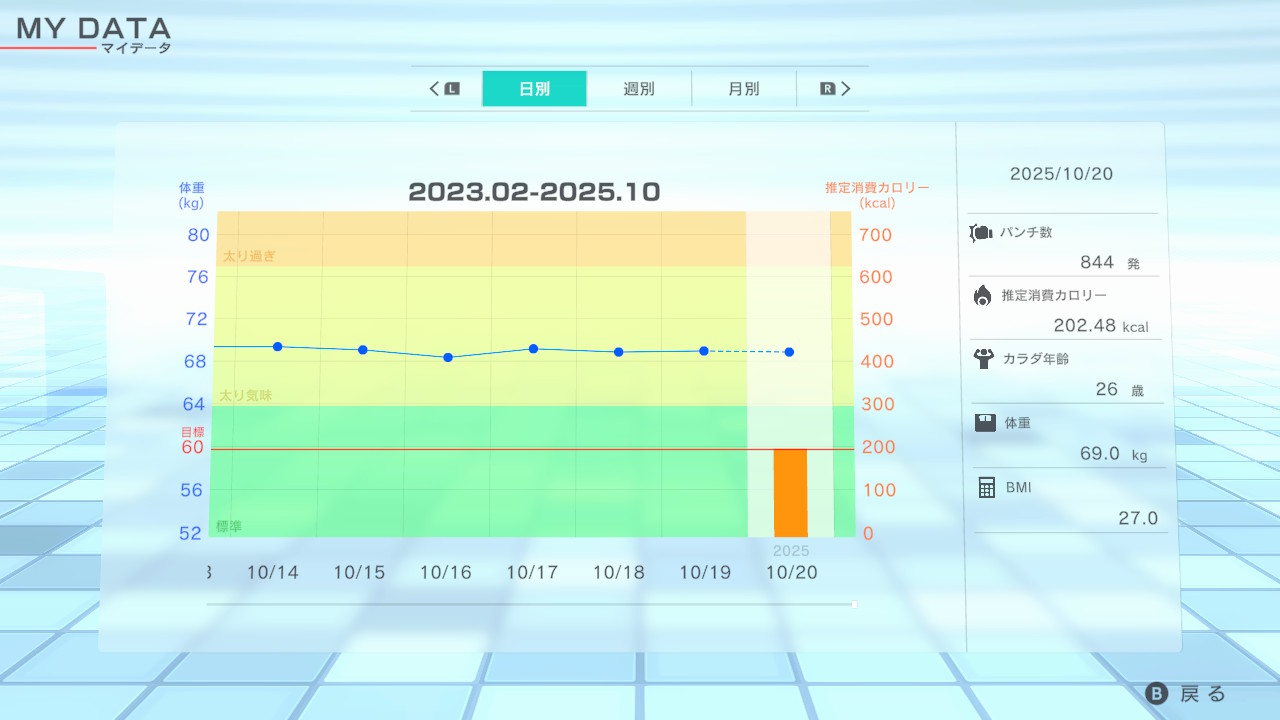Image resolution: width=1280 pixels, height=720 pixels.
Task: Click the orange calorie bar for 10/20
Action: [790, 492]
